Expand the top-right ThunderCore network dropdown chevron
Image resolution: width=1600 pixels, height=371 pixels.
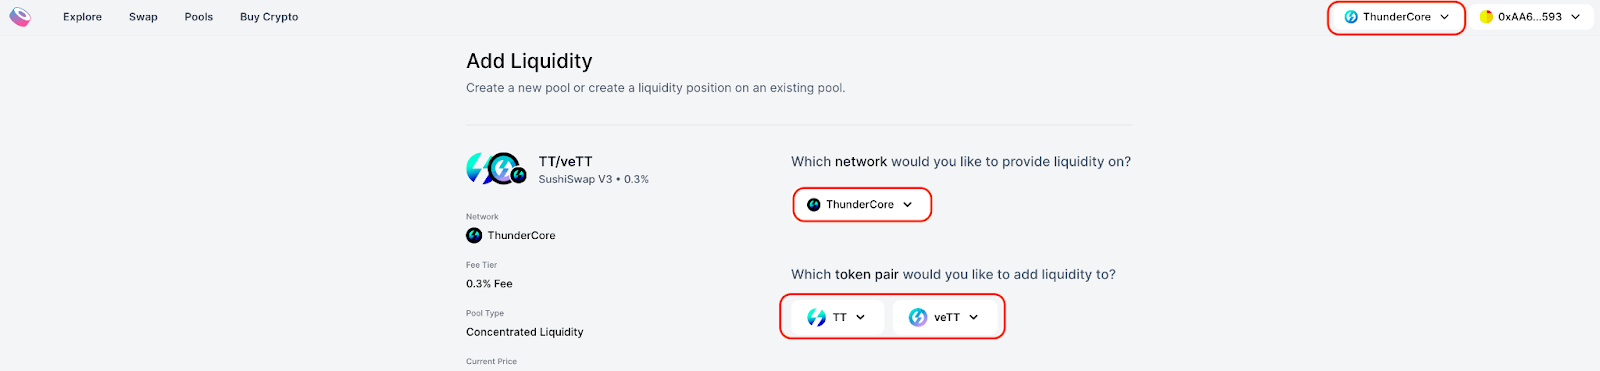1445,17
